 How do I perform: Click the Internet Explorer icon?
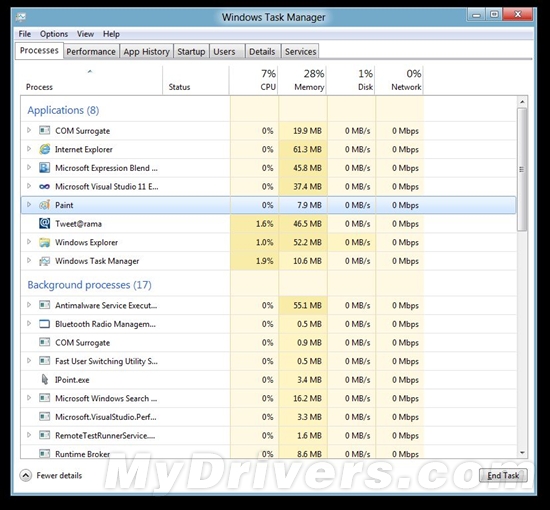45,149
